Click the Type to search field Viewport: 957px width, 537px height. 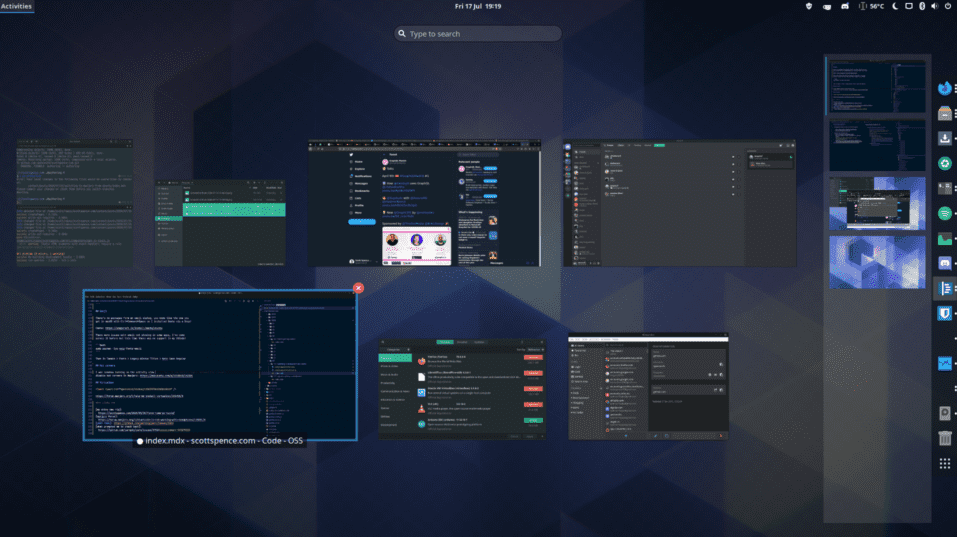coord(478,34)
